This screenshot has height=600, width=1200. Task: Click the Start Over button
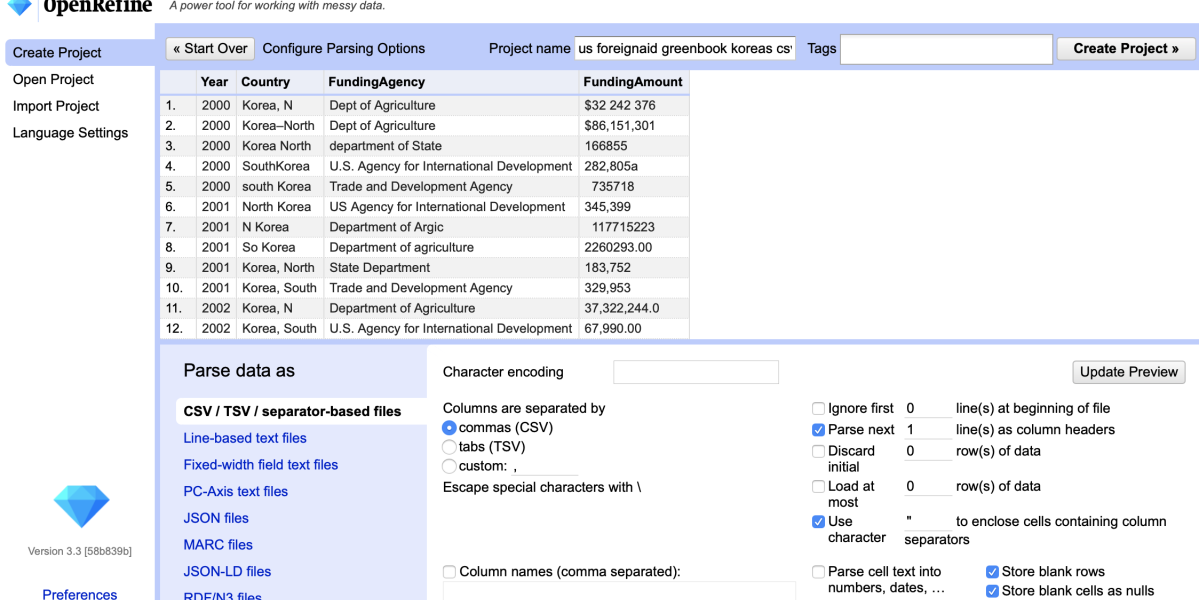[210, 48]
